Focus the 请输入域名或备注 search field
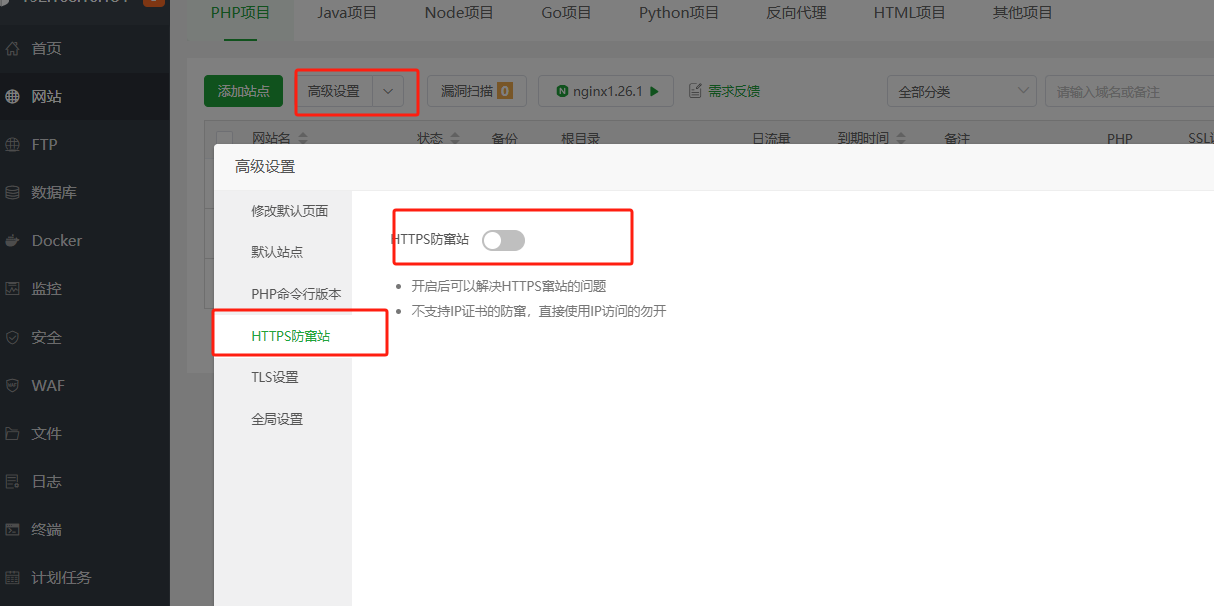 1129,91
